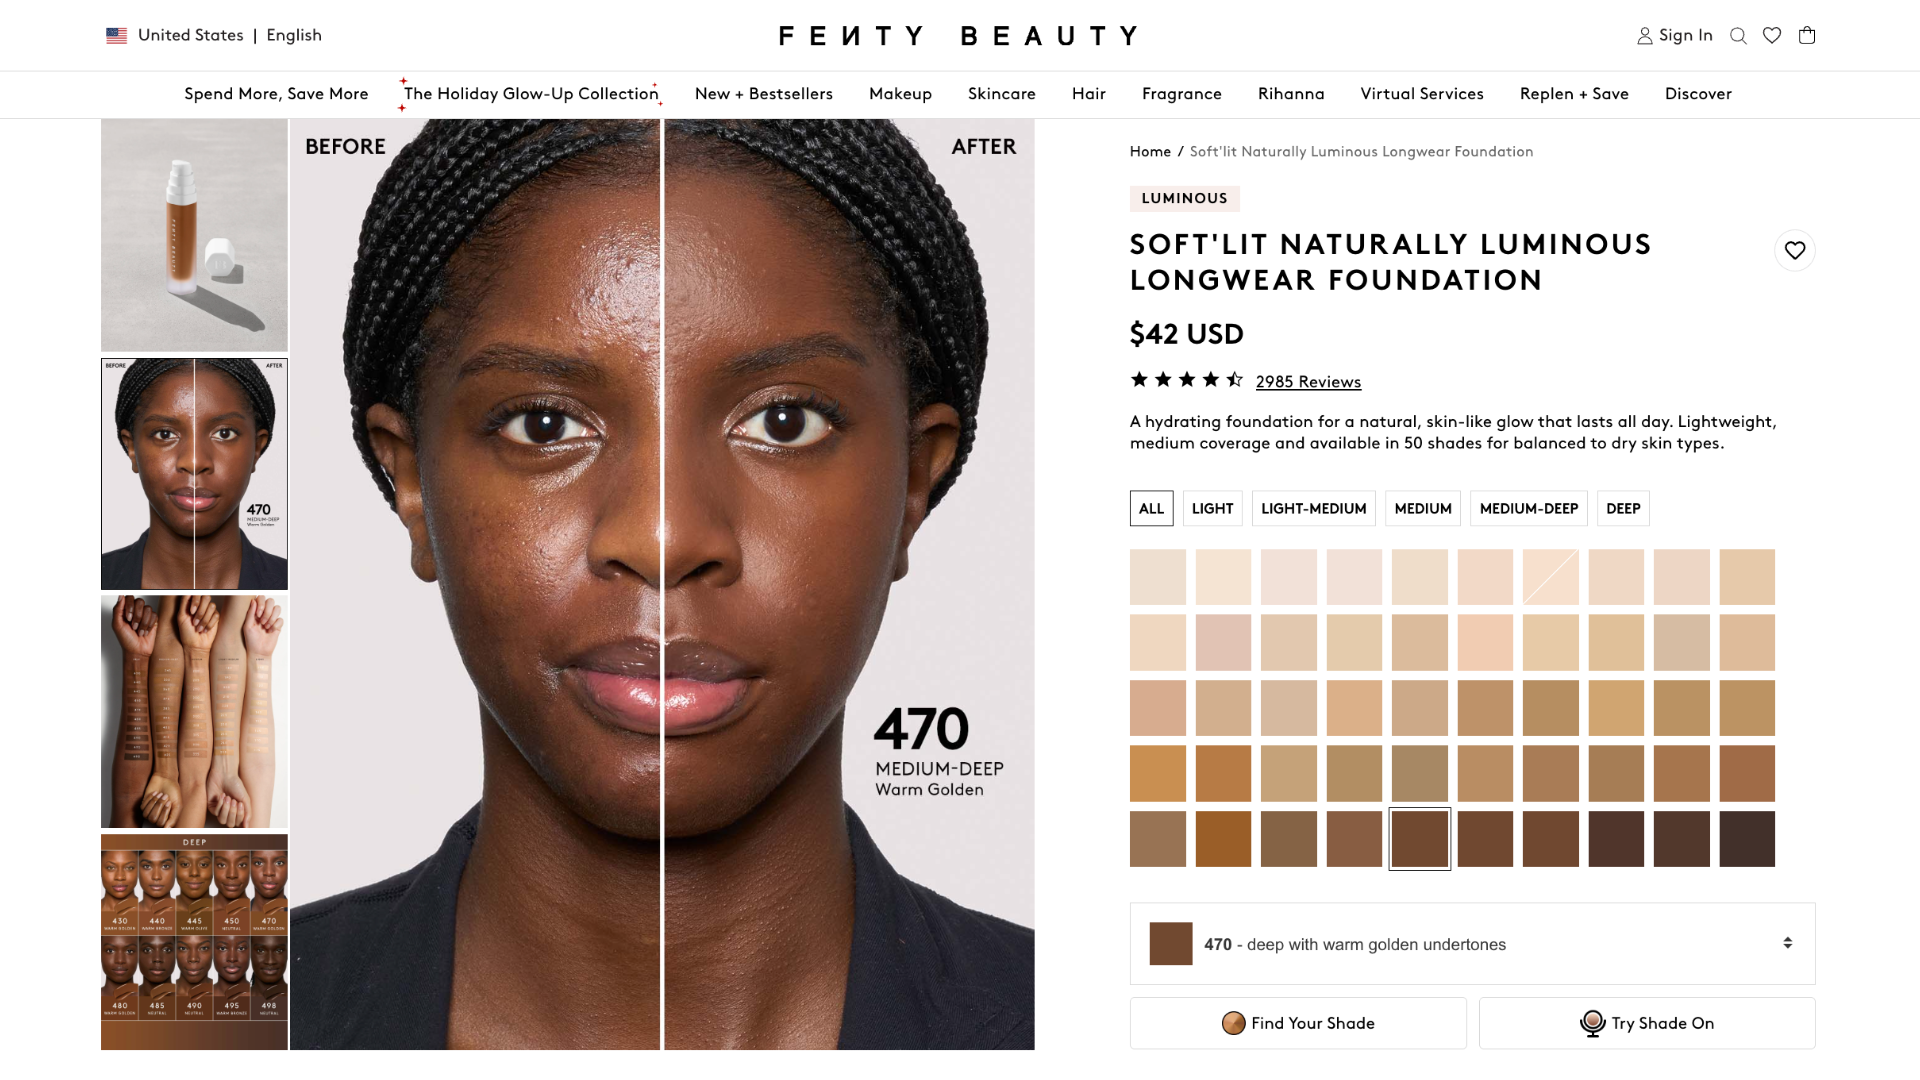Click the Try Shade On mirror icon
The image size is (1920, 1080).
1592,1023
